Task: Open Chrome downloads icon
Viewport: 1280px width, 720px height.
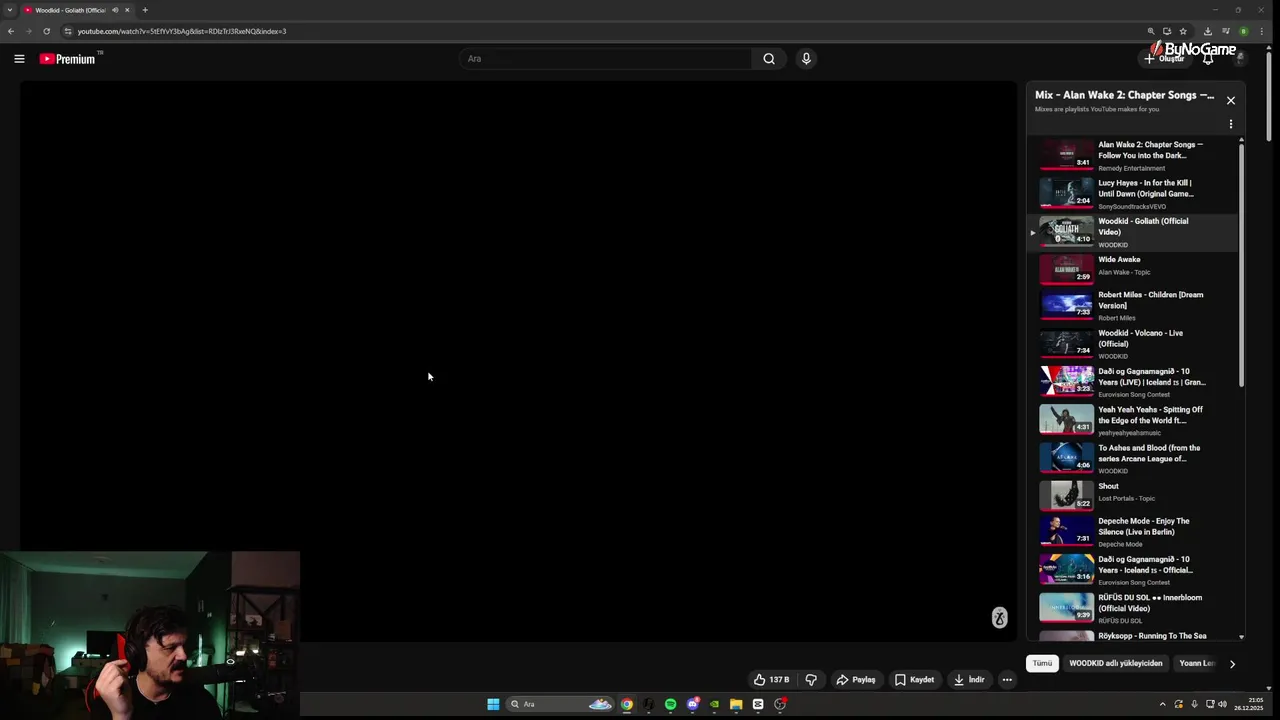Action: point(1208,31)
